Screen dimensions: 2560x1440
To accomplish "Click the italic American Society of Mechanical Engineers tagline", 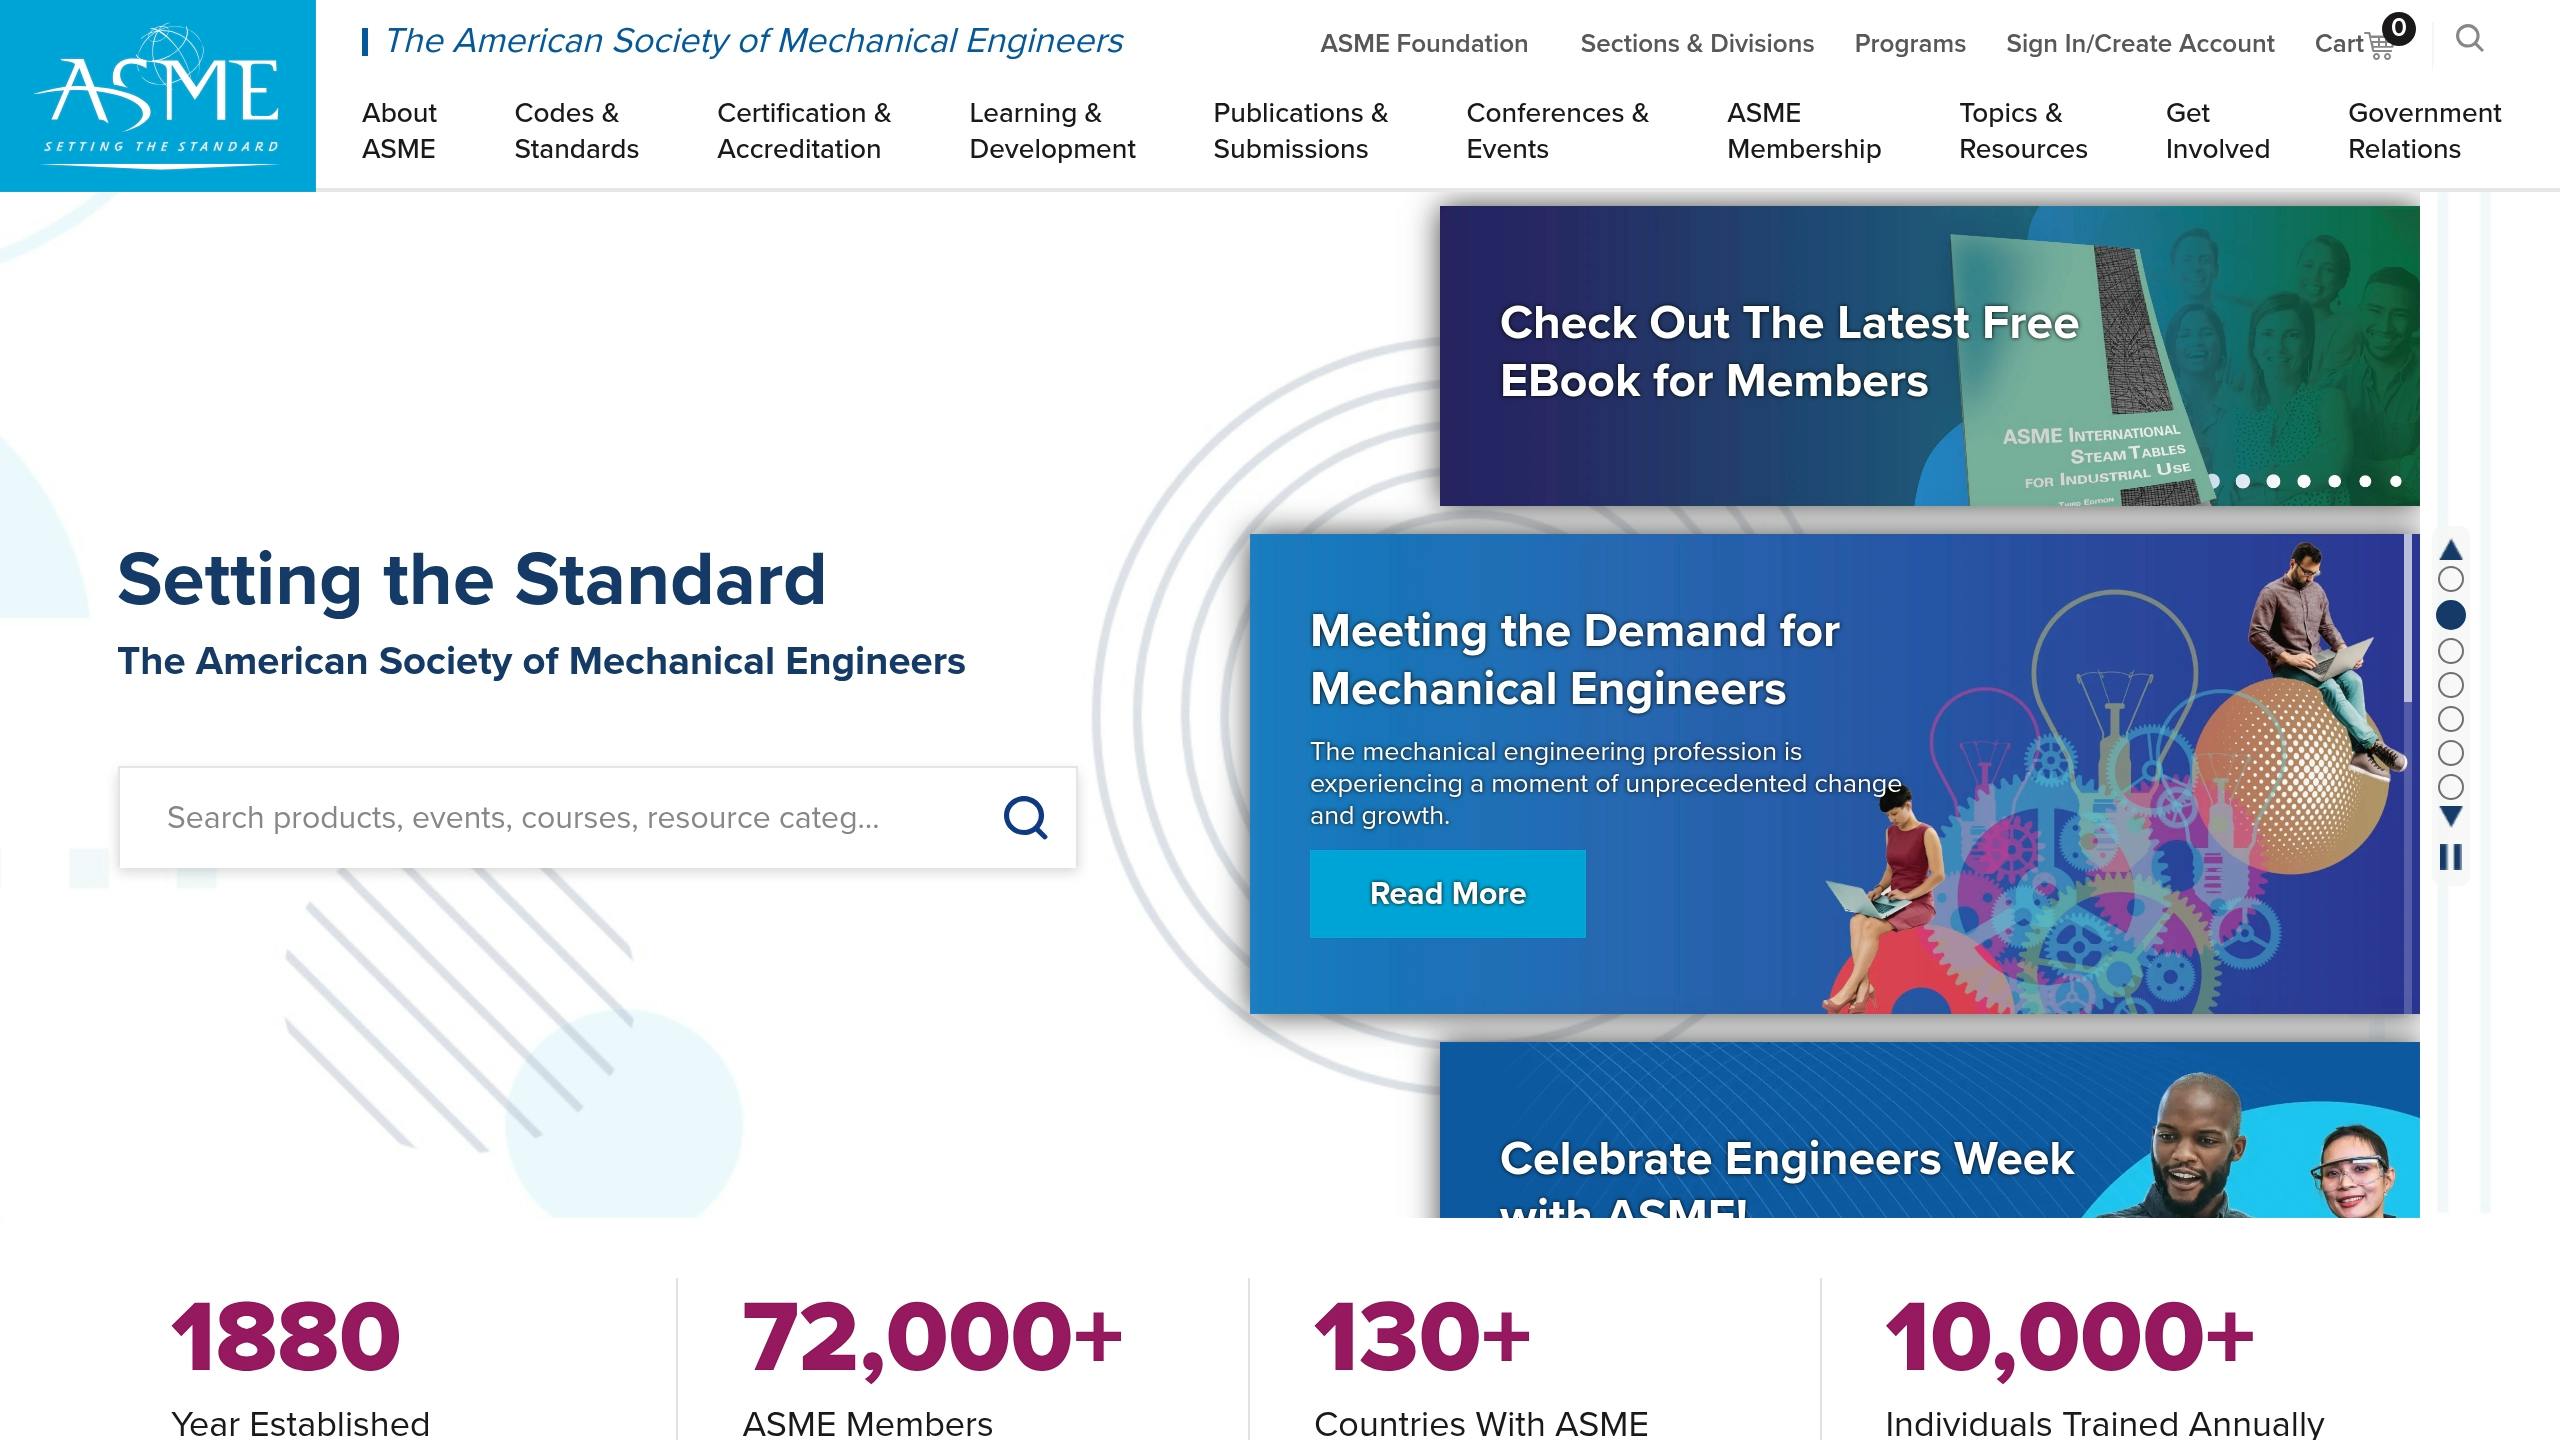I will click(x=754, y=41).
